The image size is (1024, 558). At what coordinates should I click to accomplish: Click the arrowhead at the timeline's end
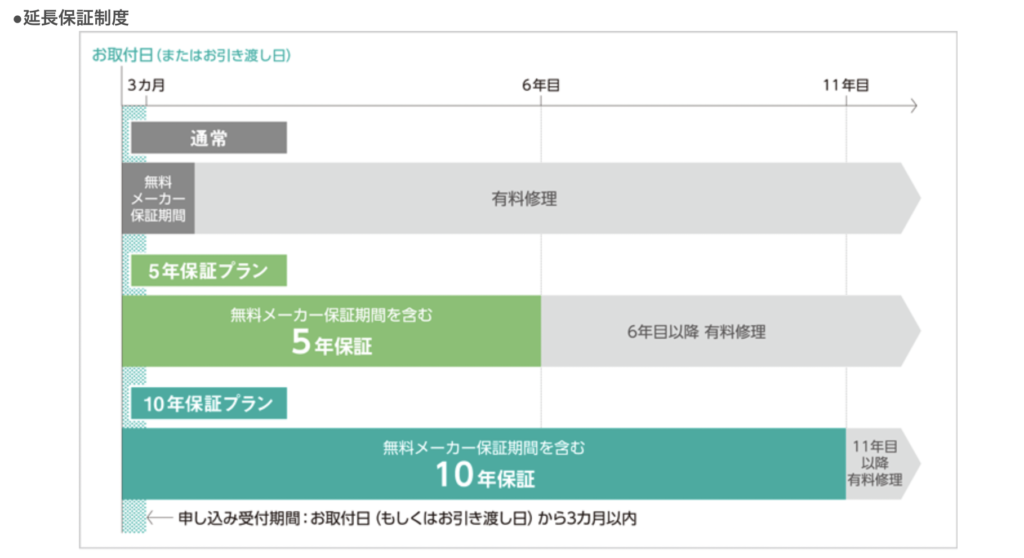click(913, 105)
